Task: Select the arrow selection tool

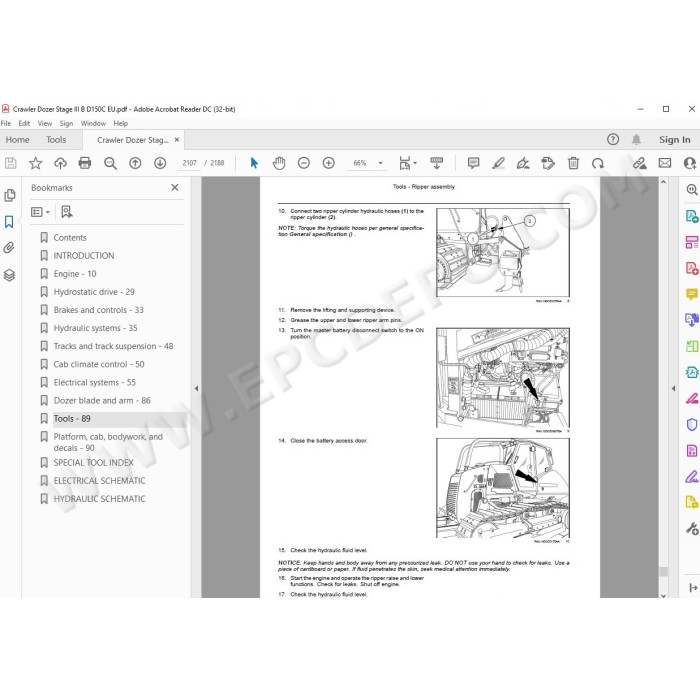Action: click(x=254, y=163)
